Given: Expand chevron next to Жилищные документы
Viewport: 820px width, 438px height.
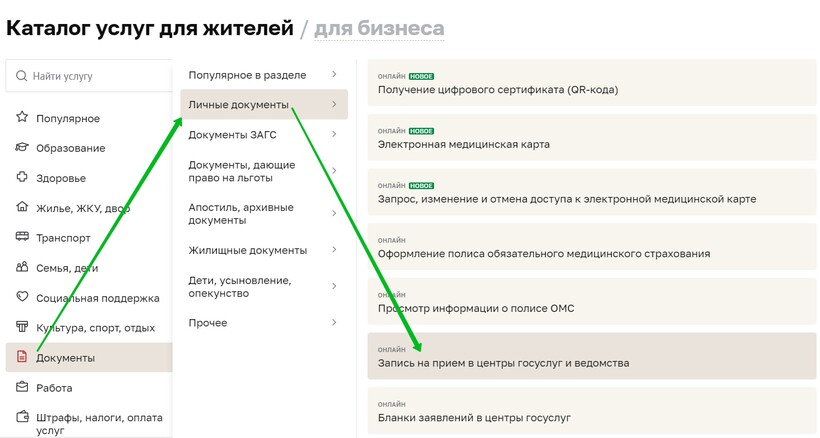Looking at the screenshot, I should [x=334, y=249].
